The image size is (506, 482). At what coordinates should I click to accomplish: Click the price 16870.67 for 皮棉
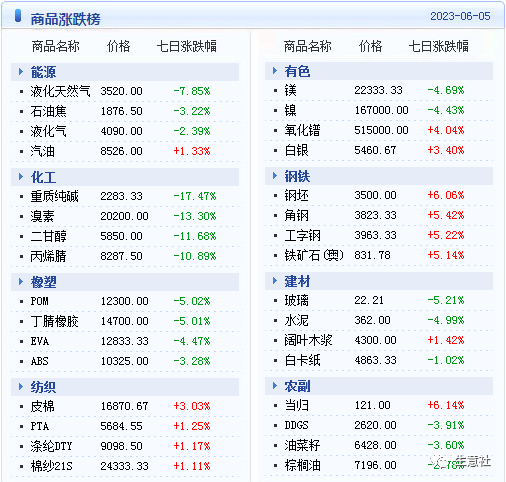(124, 406)
